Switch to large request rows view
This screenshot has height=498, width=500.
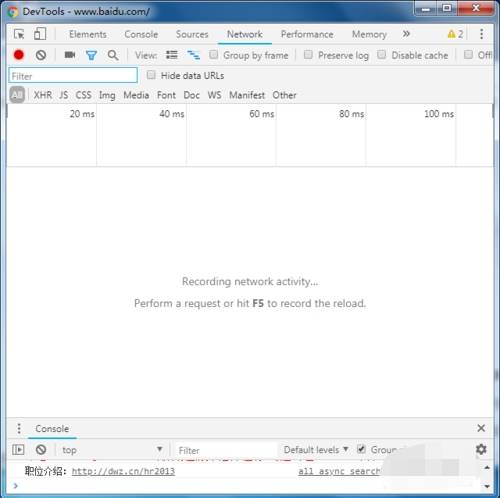point(172,55)
